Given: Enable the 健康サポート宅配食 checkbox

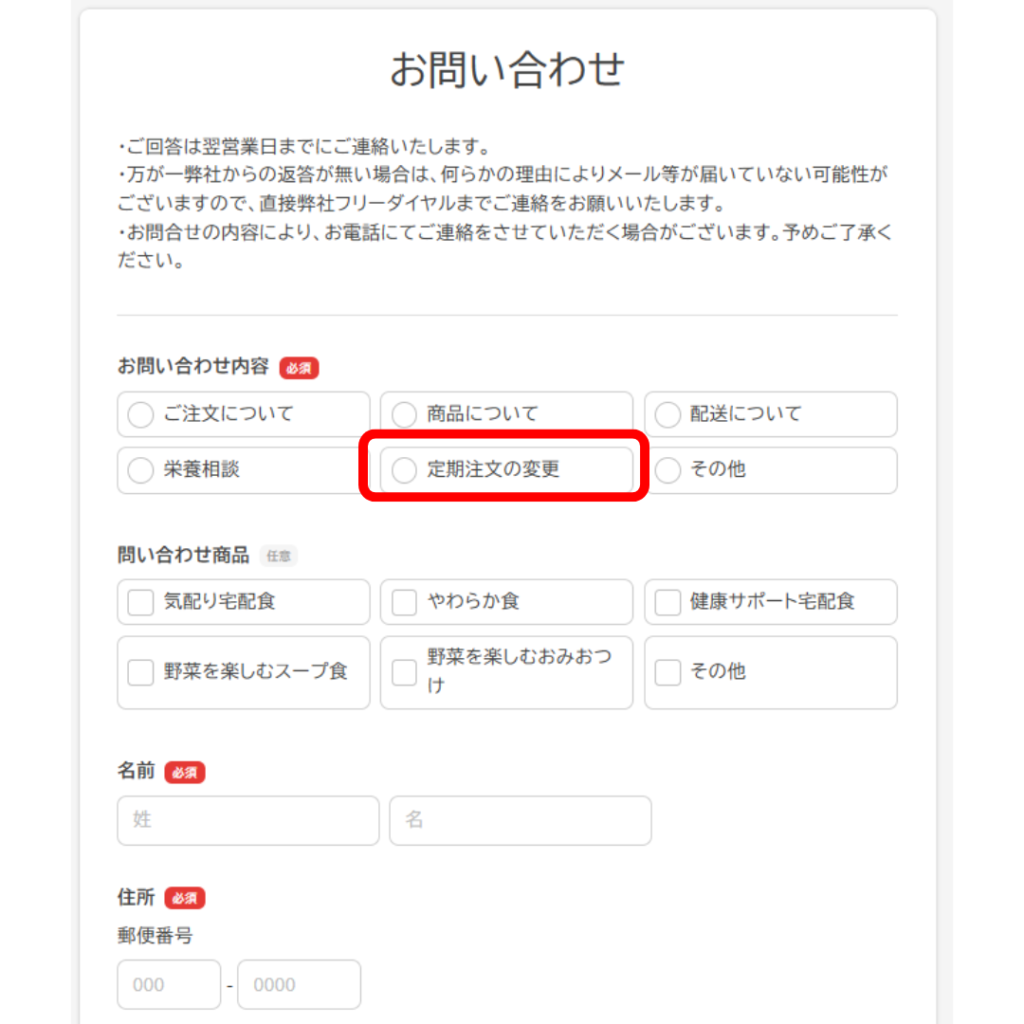Looking at the screenshot, I should [668, 602].
